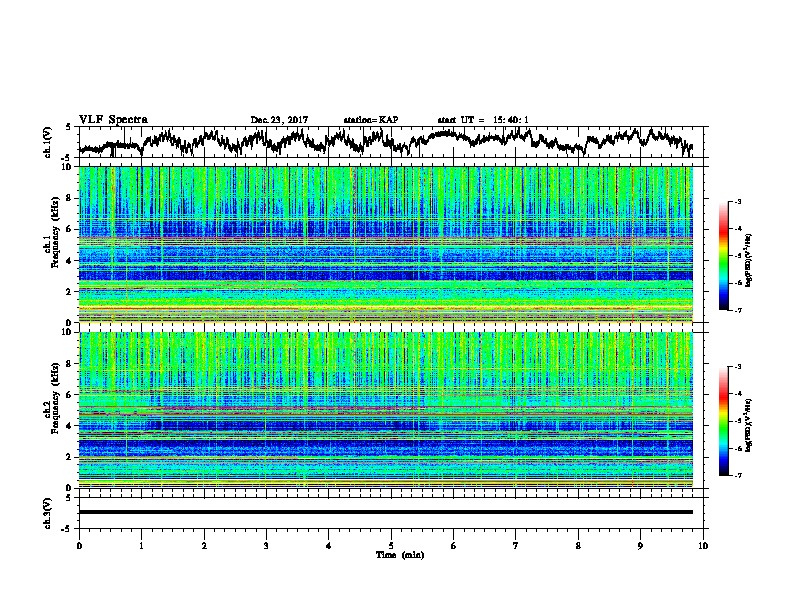Viewport: 792px width, 612px height.
Task: Click the "8" kHz tick on ch.1 spectrogram
Action: pyautogui.click(x=71, y=198)
